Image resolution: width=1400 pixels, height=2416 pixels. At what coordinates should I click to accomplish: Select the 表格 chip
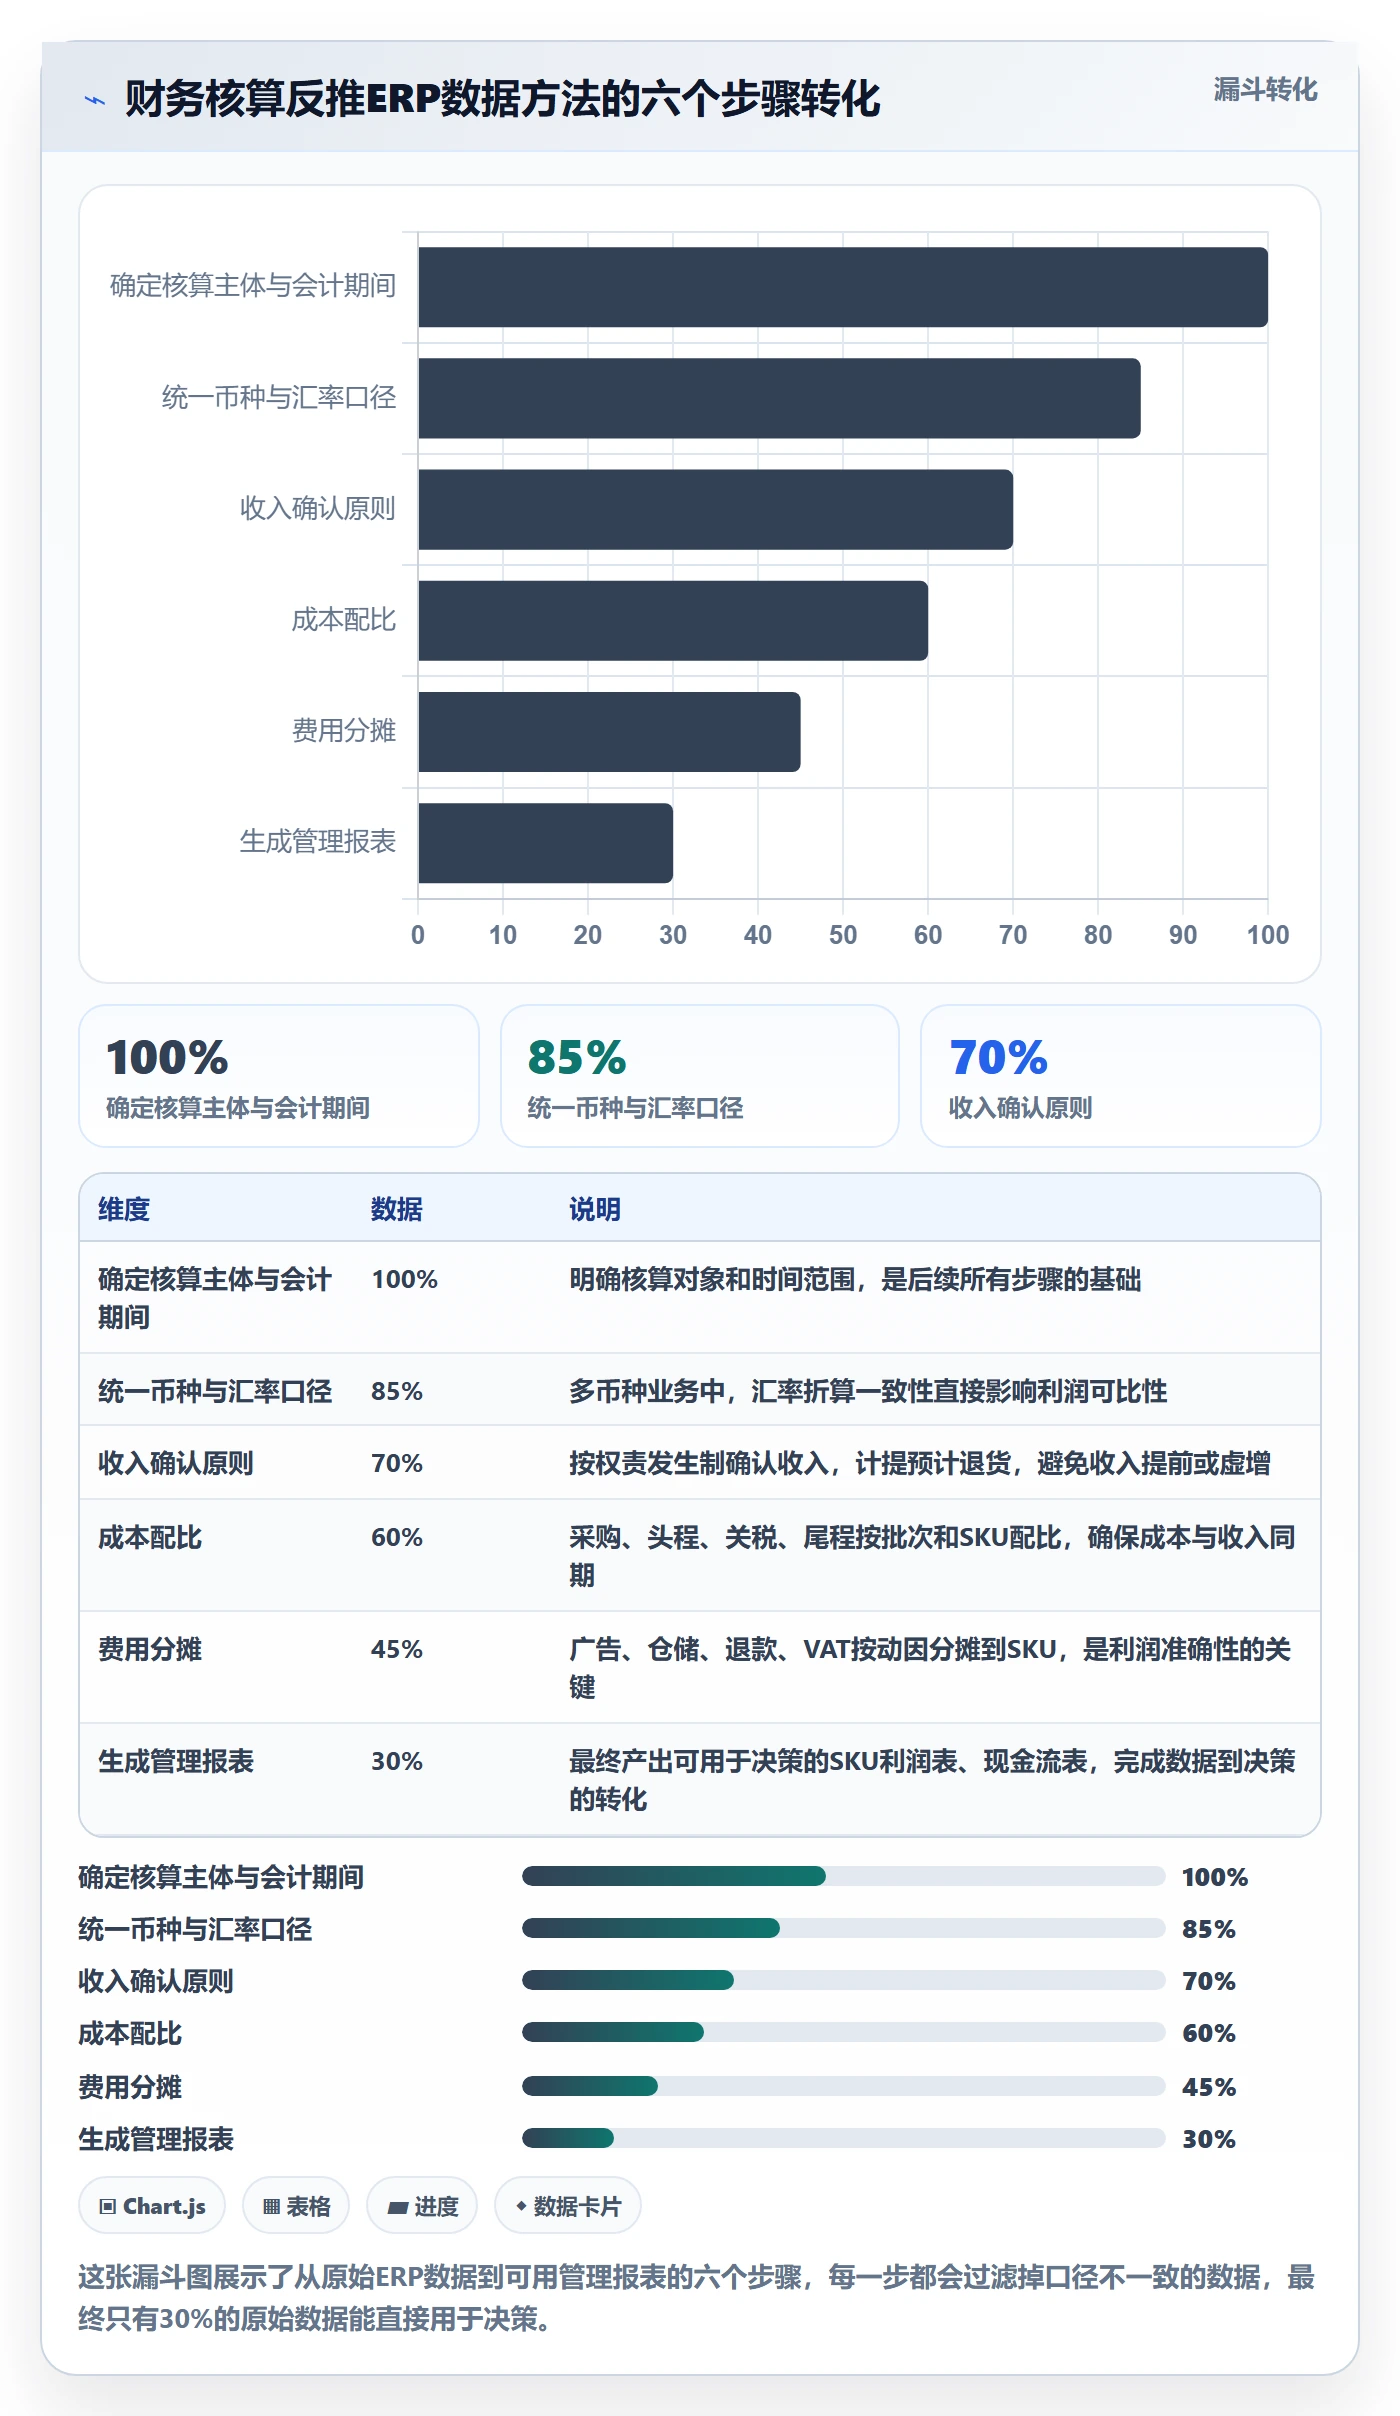click(x=296, y=2206)
